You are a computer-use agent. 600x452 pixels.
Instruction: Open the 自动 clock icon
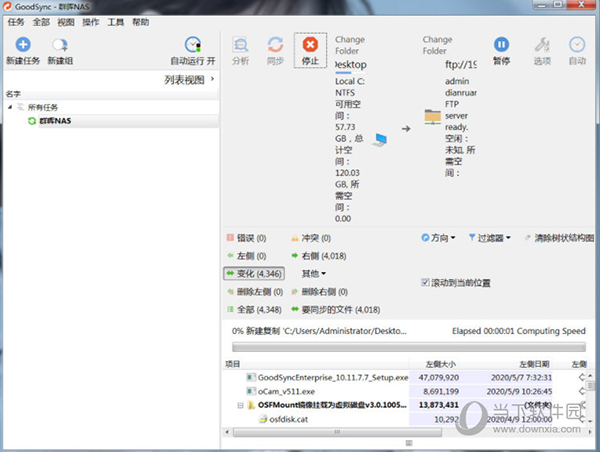pyautogui.click(x=577, y=45)
